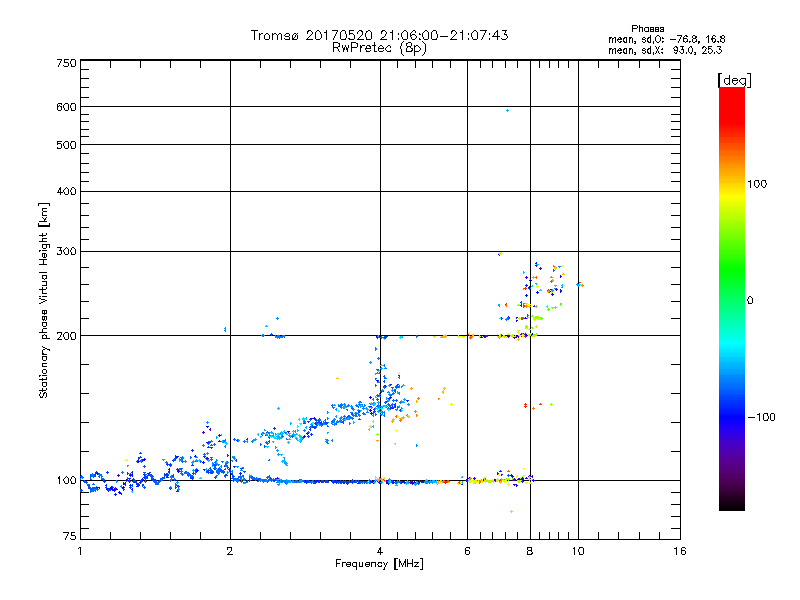Image resolution: width=800 pixels, height=600 pixels.
Task: Click the 'Phases' header text
Action: pos(647,29)
